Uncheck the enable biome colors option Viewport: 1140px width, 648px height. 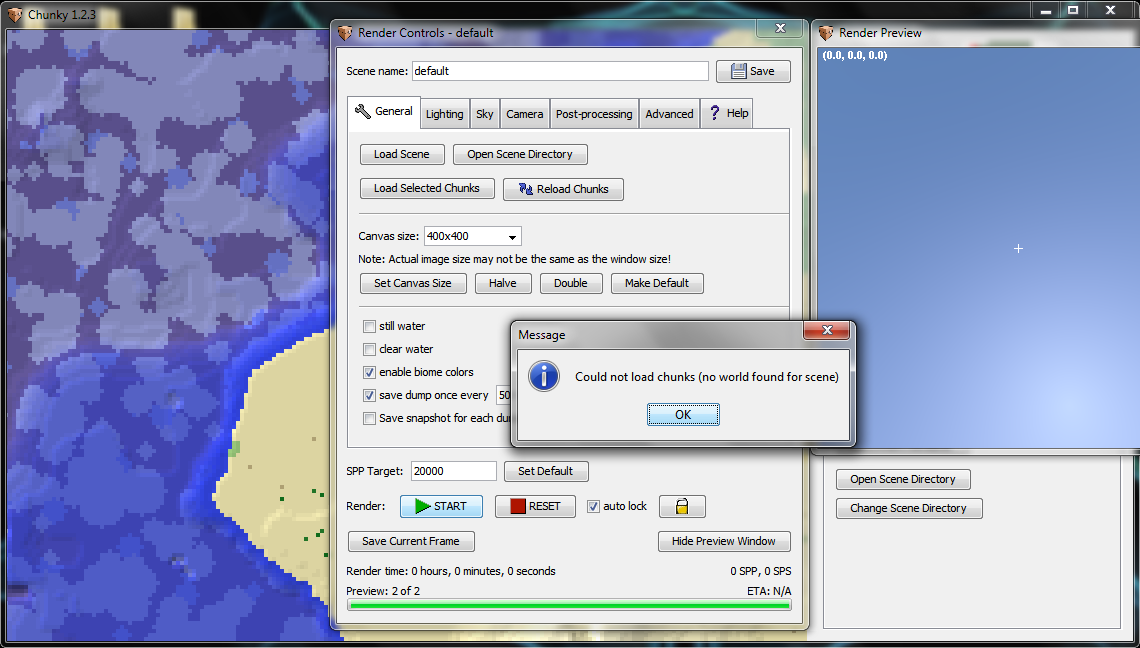pos(369,372)
